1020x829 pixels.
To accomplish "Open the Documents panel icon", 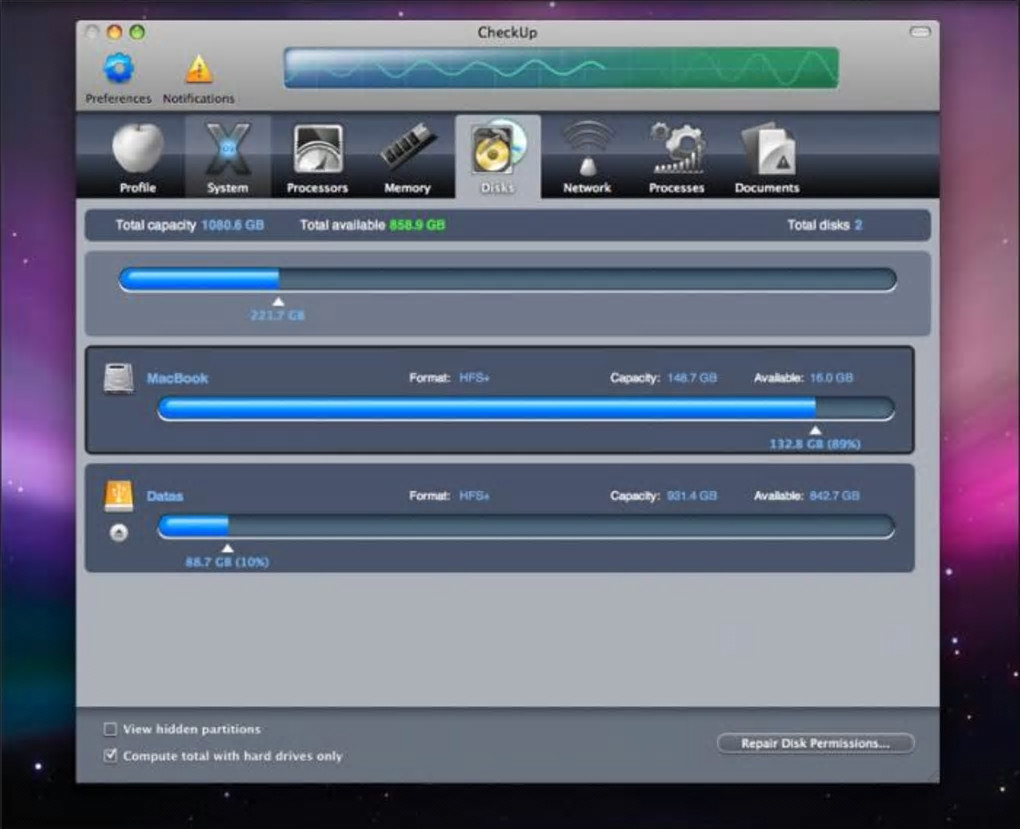I will tap(767, 150).
